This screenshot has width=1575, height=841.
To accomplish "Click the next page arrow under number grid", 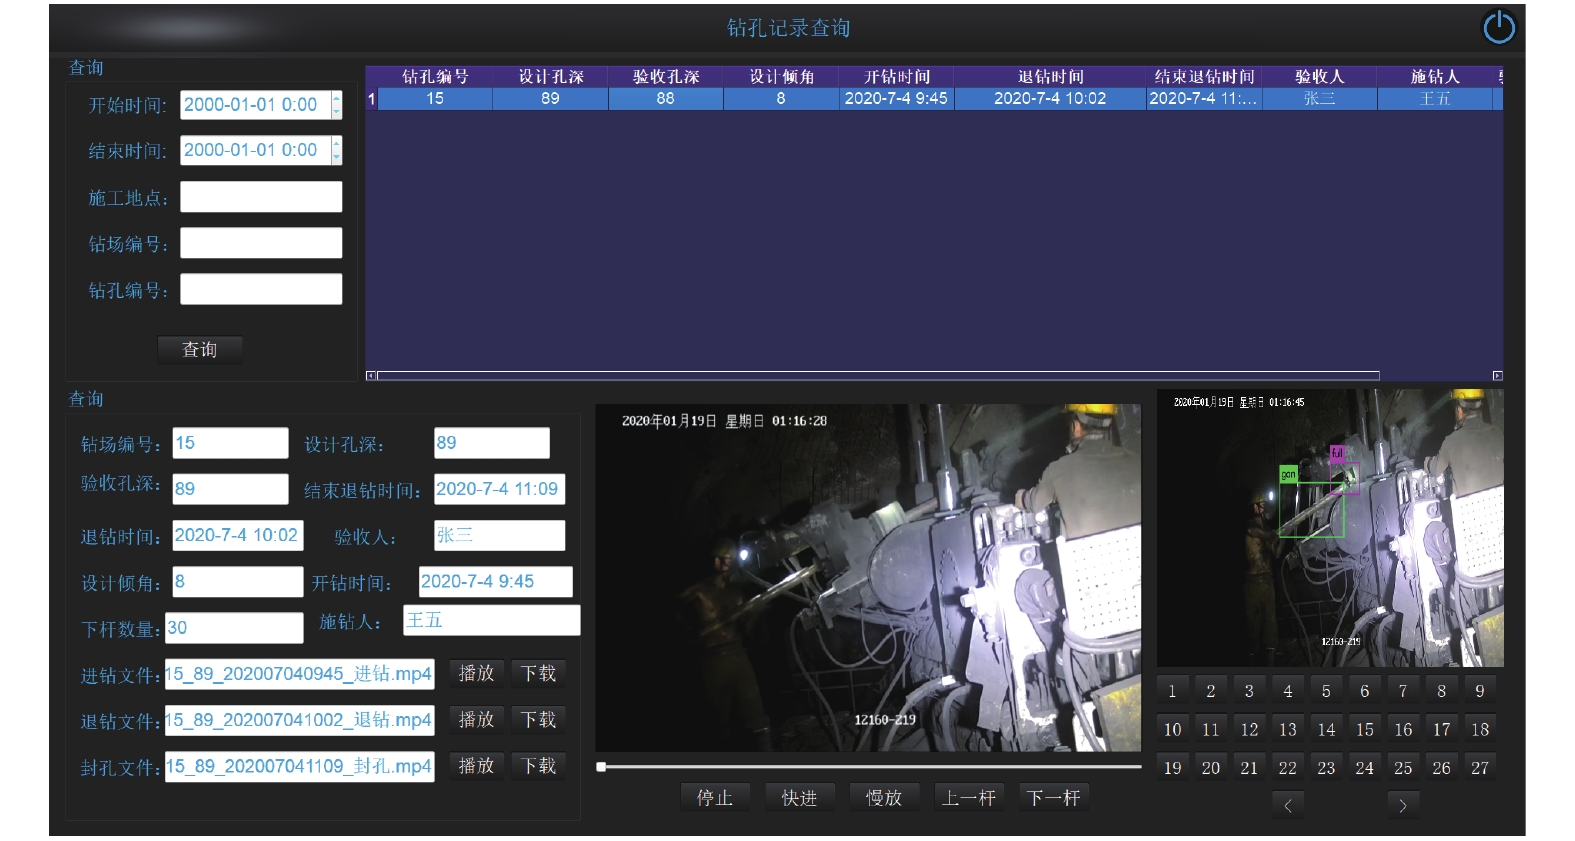I will click(x=1402, y=806).
